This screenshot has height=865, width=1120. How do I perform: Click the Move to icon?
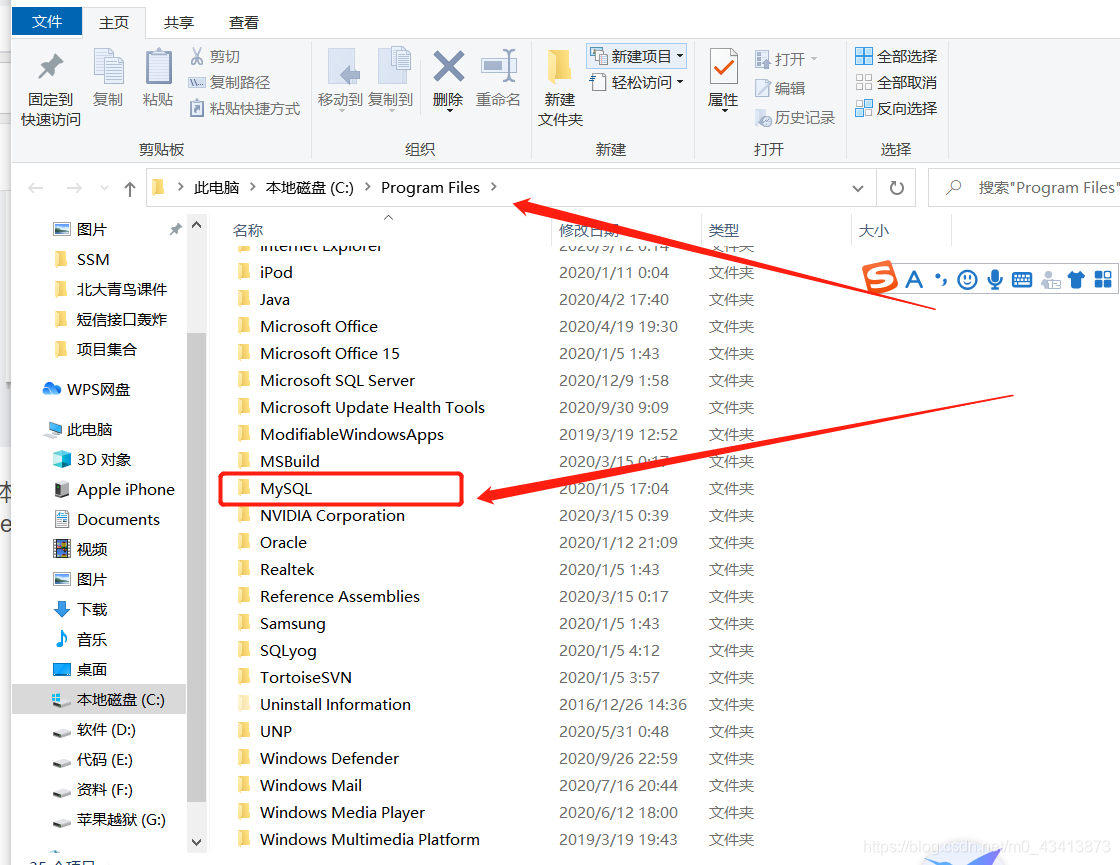(x=343, y=68)
